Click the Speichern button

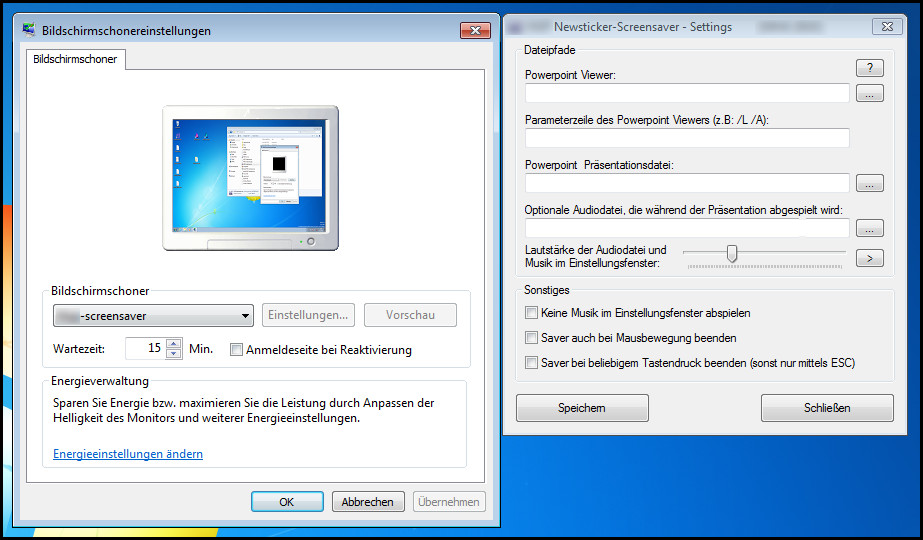pos(582,408)
